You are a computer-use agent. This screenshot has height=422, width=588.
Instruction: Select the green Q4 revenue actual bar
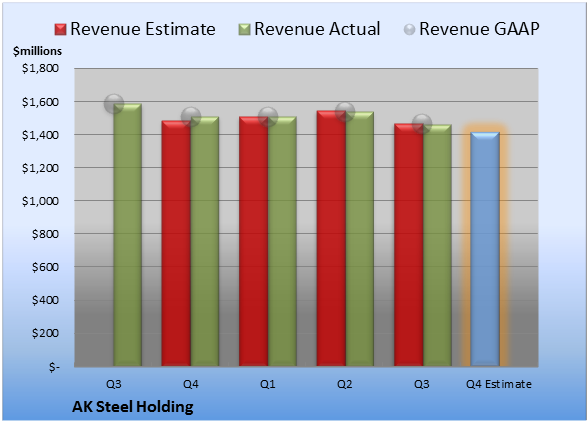205,241
